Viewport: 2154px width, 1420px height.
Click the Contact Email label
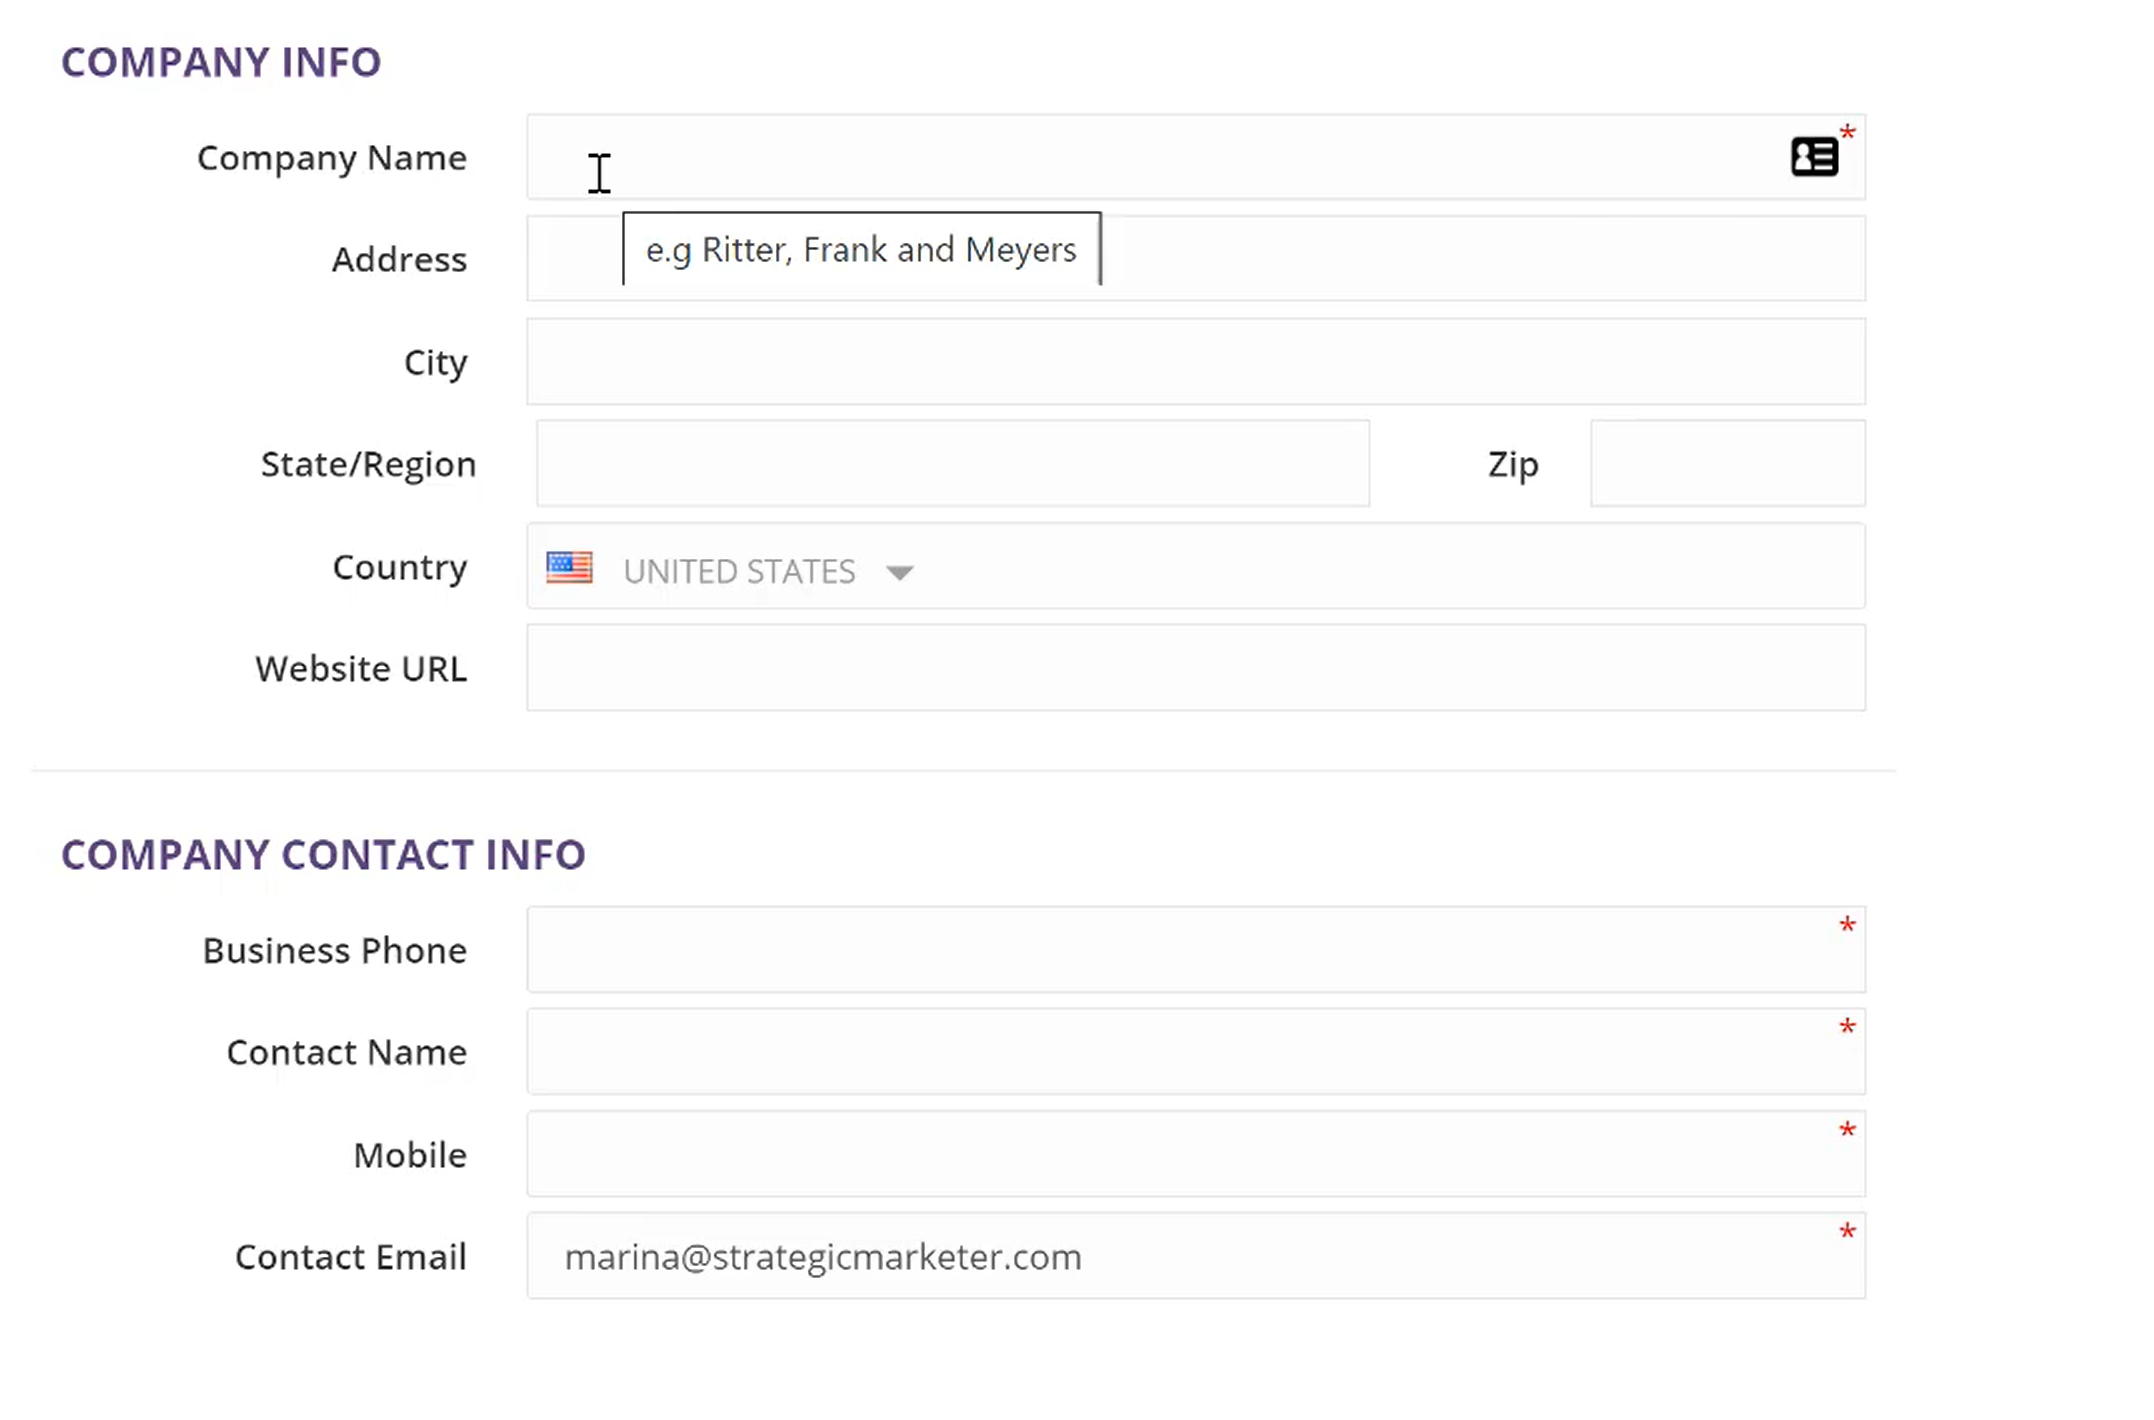[350, 1257]
